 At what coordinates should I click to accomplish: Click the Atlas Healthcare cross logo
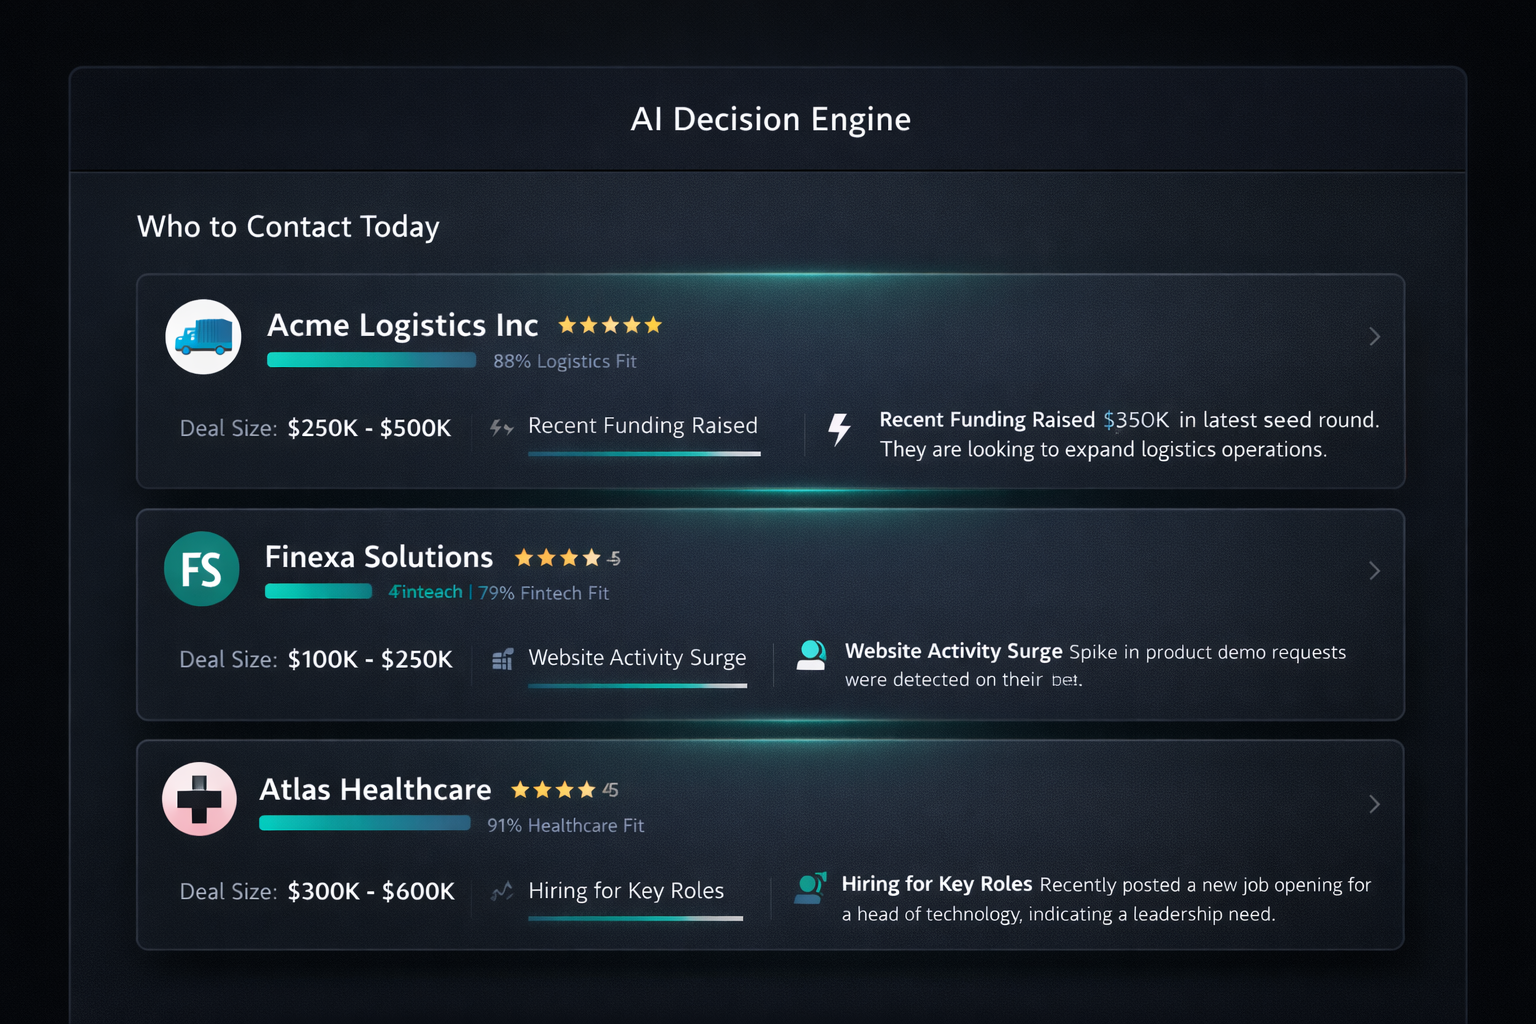(199, 800)
